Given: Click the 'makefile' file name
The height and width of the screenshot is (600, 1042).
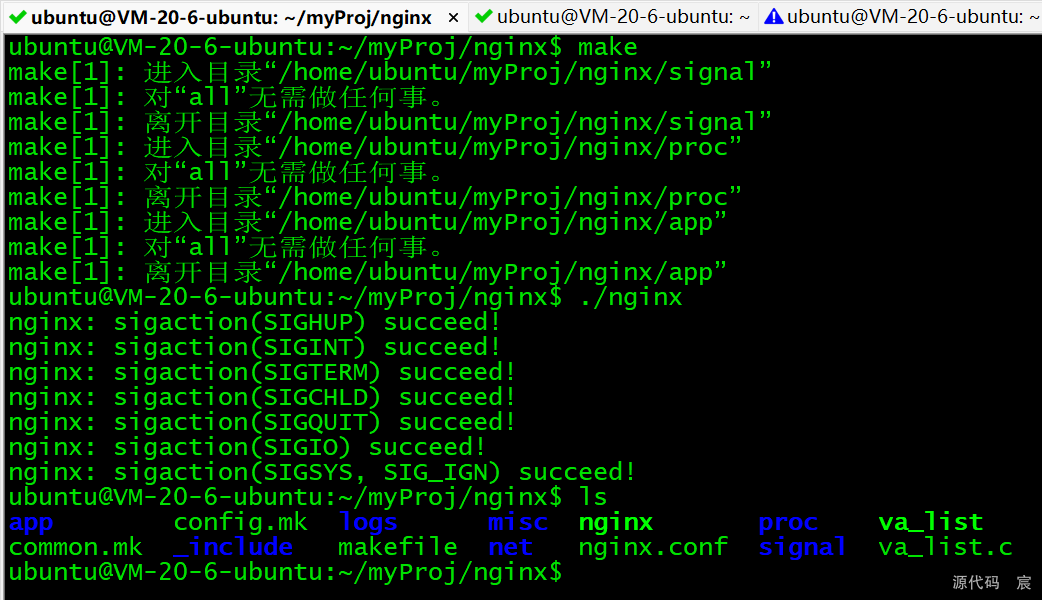Looking at the screenshot, I should coord(397,547).
